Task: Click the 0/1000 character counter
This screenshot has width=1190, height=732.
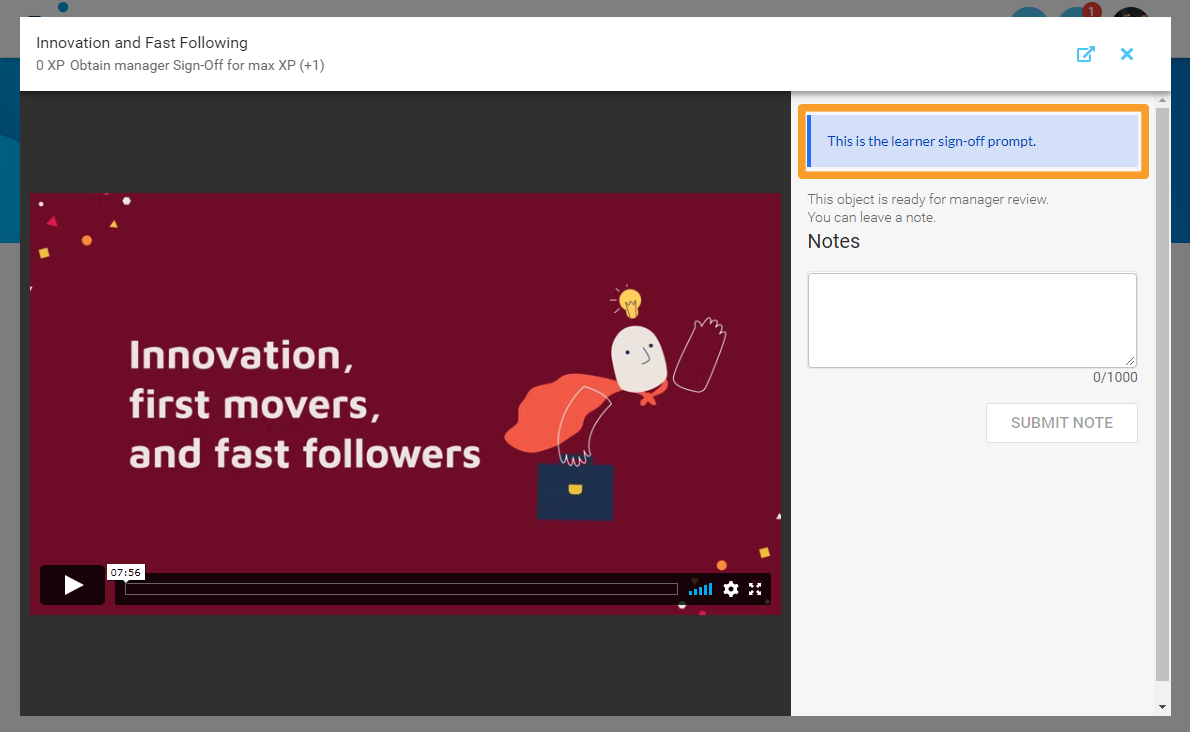Action: click(1116, 377)
